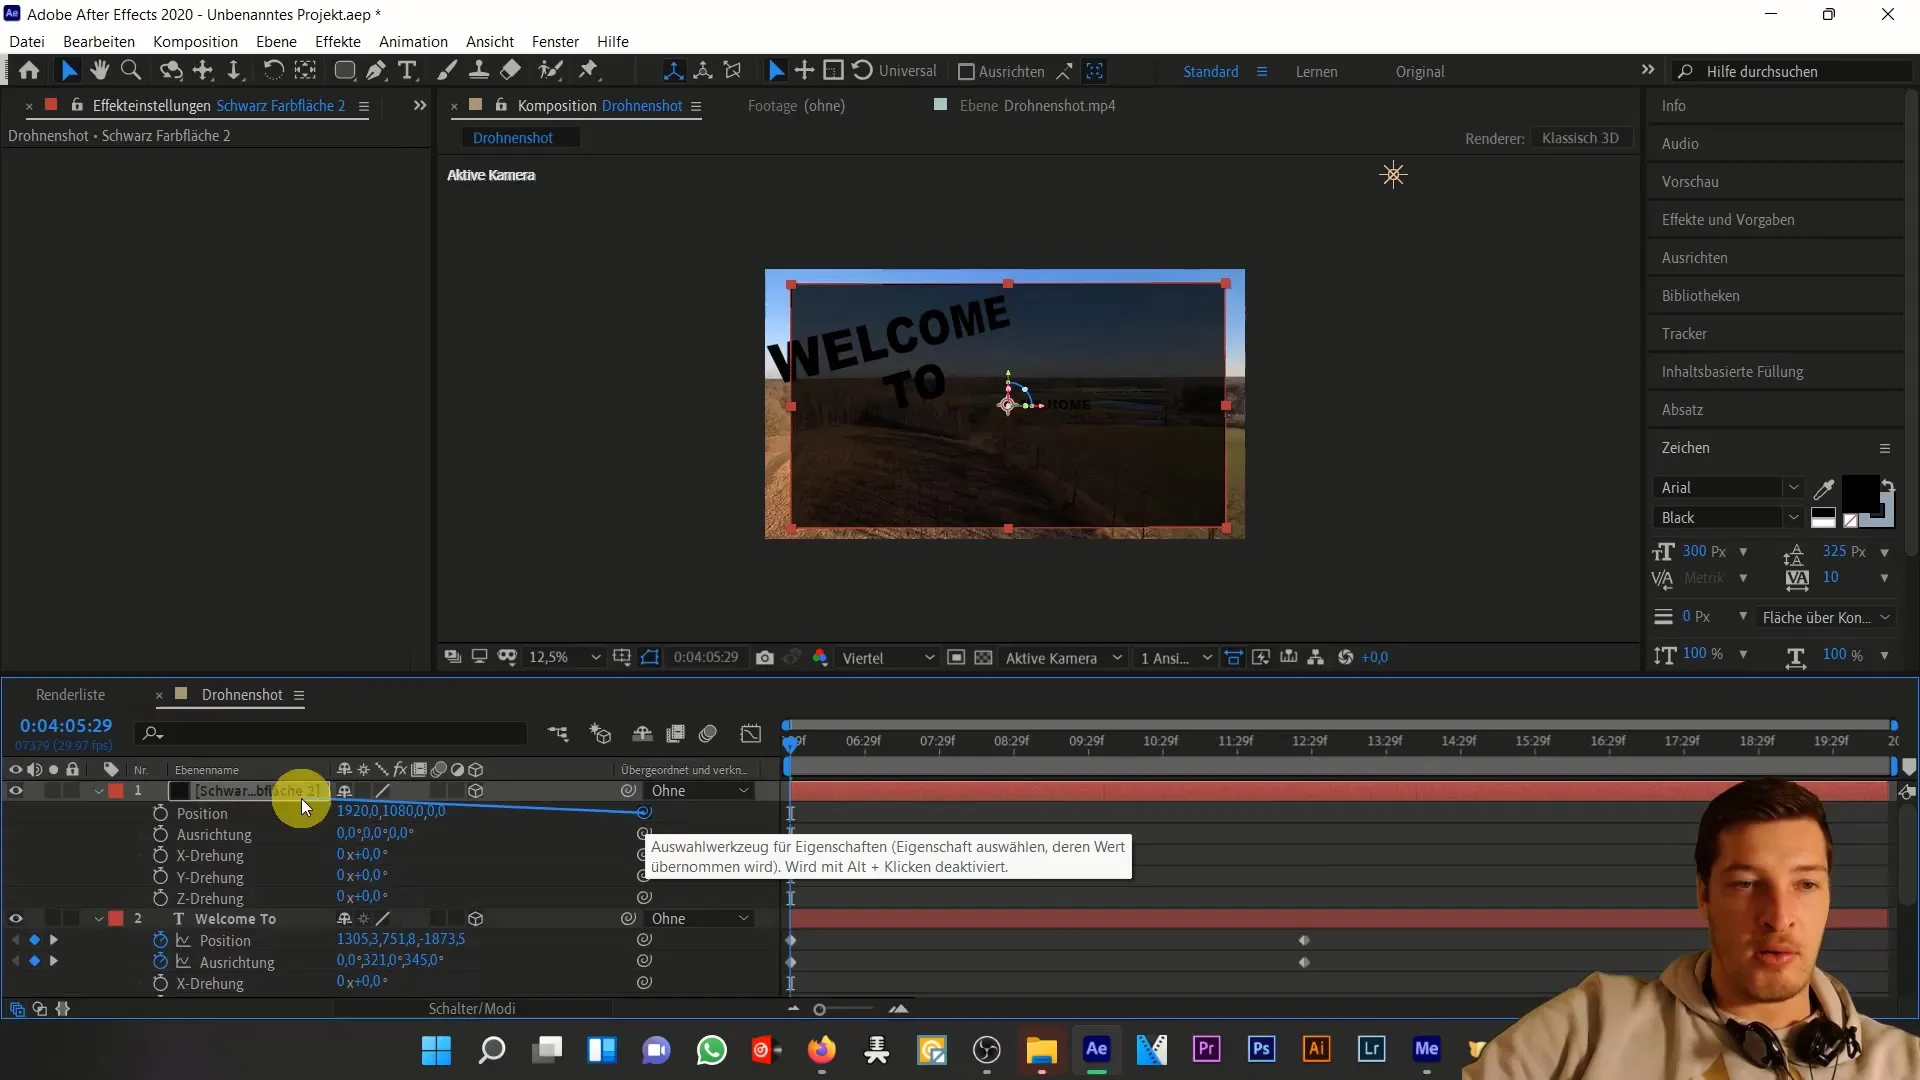The image size is (1920, 1080).
Task: Click the Windows Start button
Action: tap(436, 1050)
